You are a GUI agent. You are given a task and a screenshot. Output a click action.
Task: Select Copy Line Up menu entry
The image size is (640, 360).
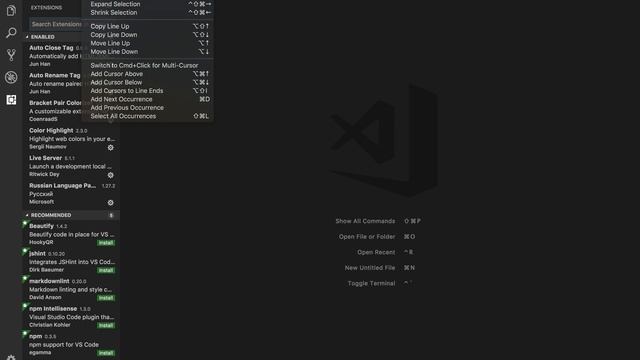147,26
